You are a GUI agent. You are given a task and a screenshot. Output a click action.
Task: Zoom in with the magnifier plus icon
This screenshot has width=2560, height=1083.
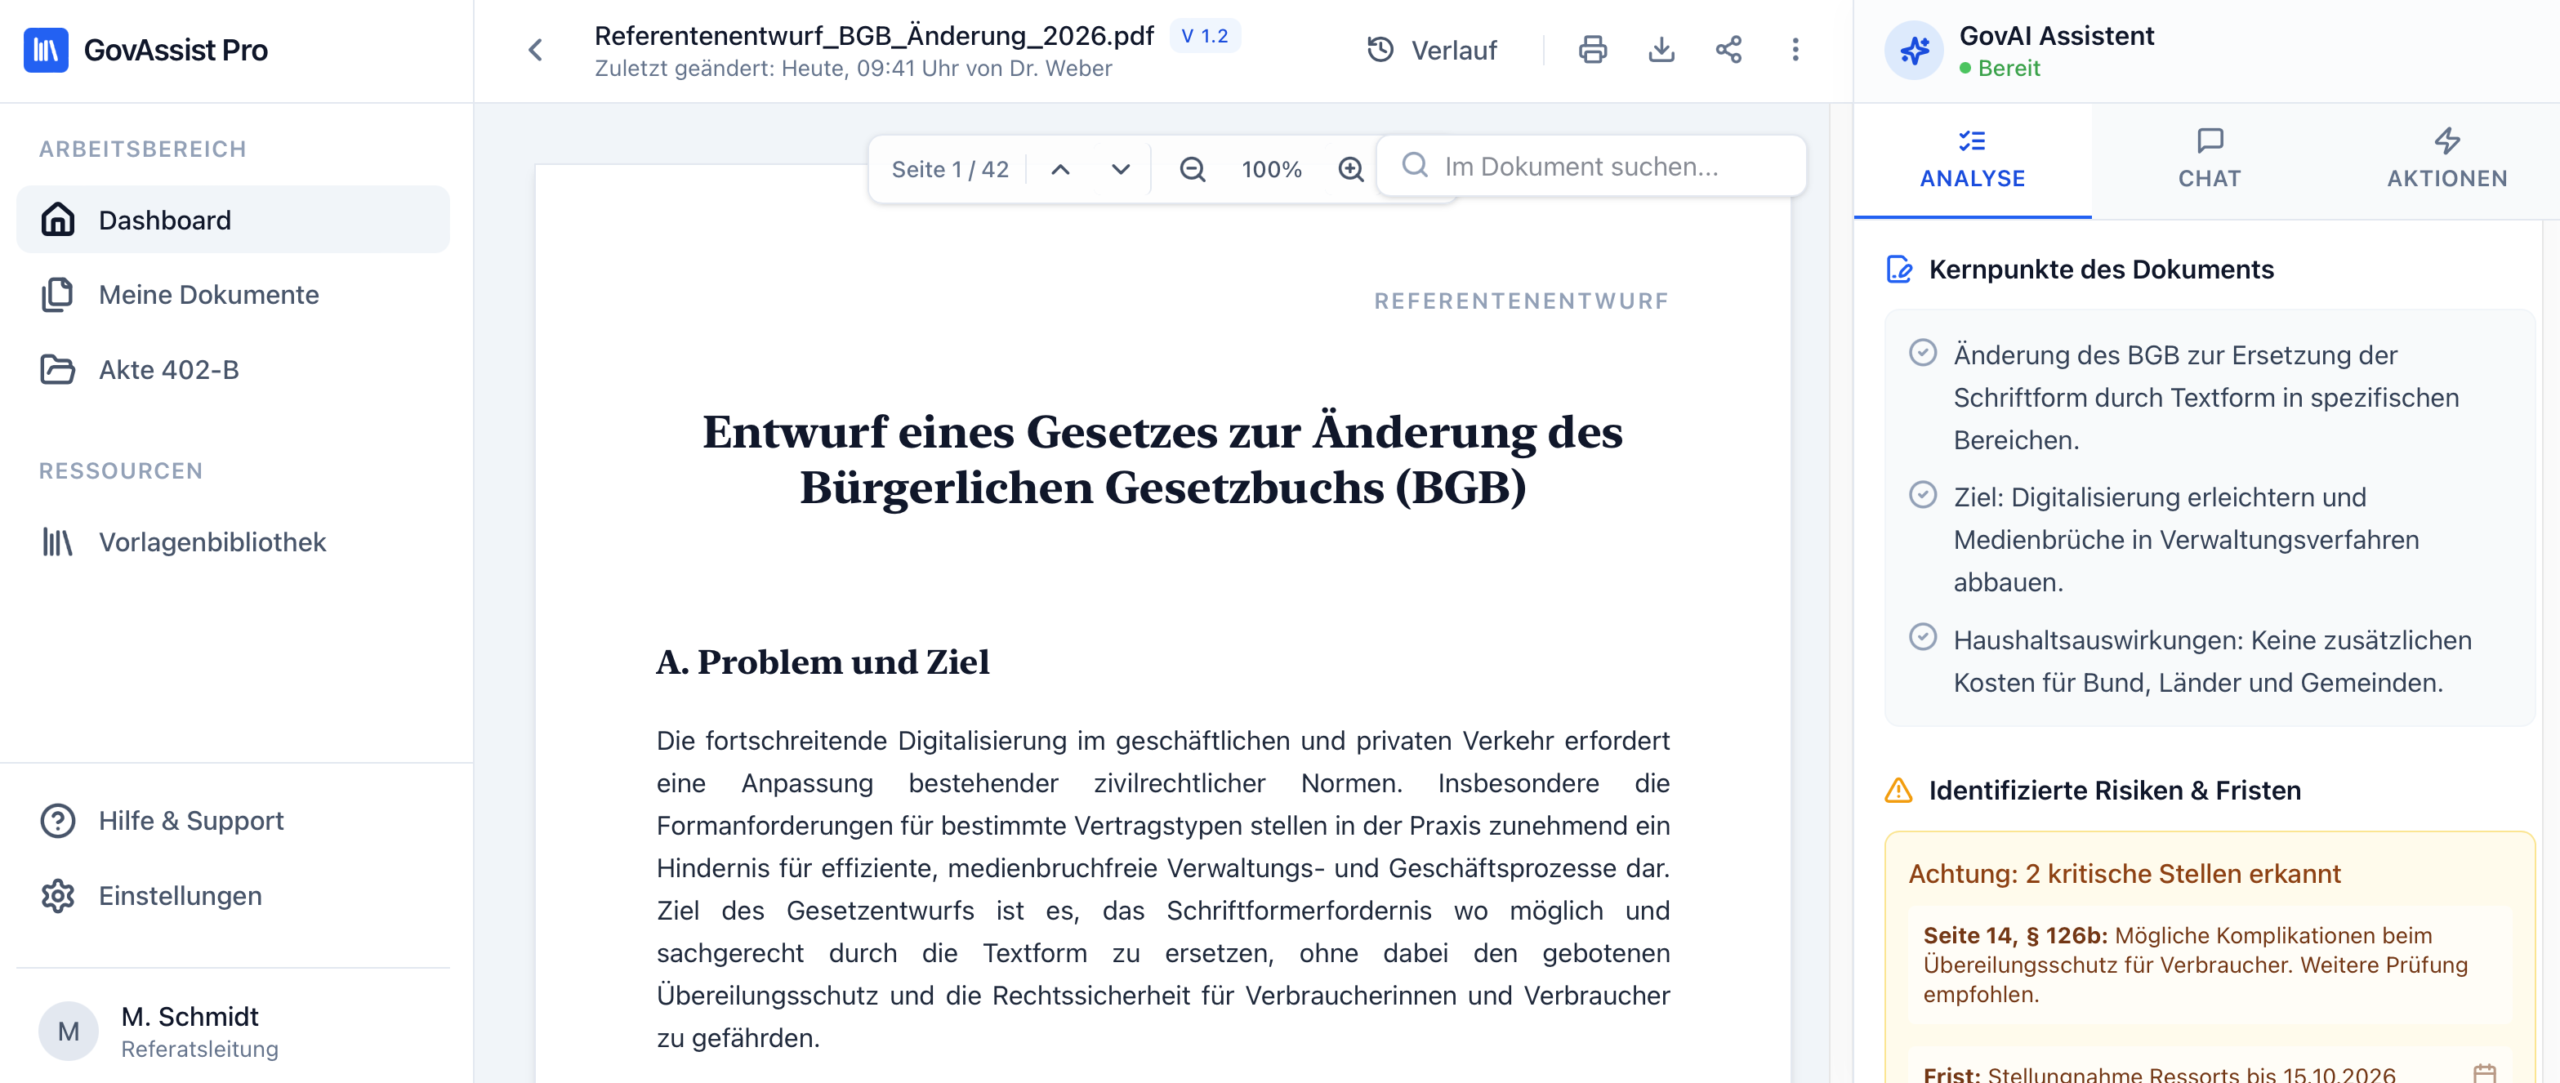1350,169
